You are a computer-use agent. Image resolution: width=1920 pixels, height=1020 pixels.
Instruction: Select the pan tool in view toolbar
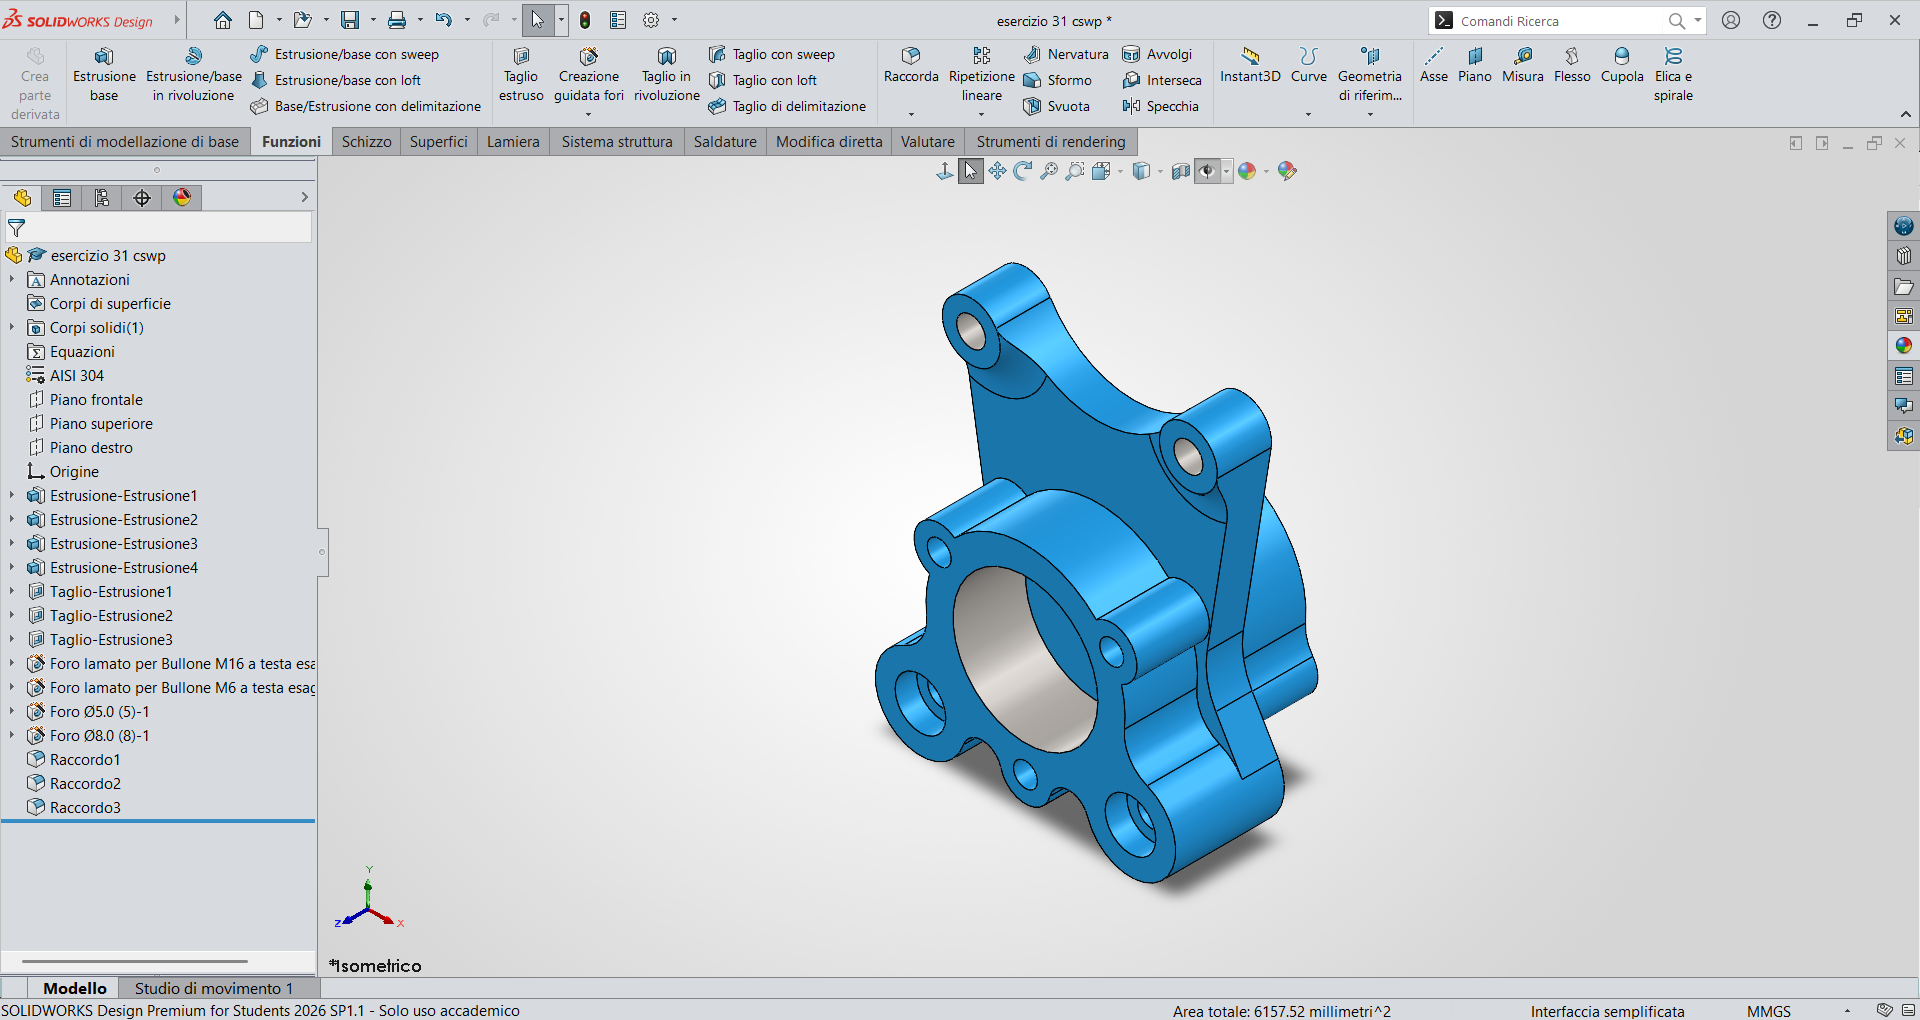[997, 171]
